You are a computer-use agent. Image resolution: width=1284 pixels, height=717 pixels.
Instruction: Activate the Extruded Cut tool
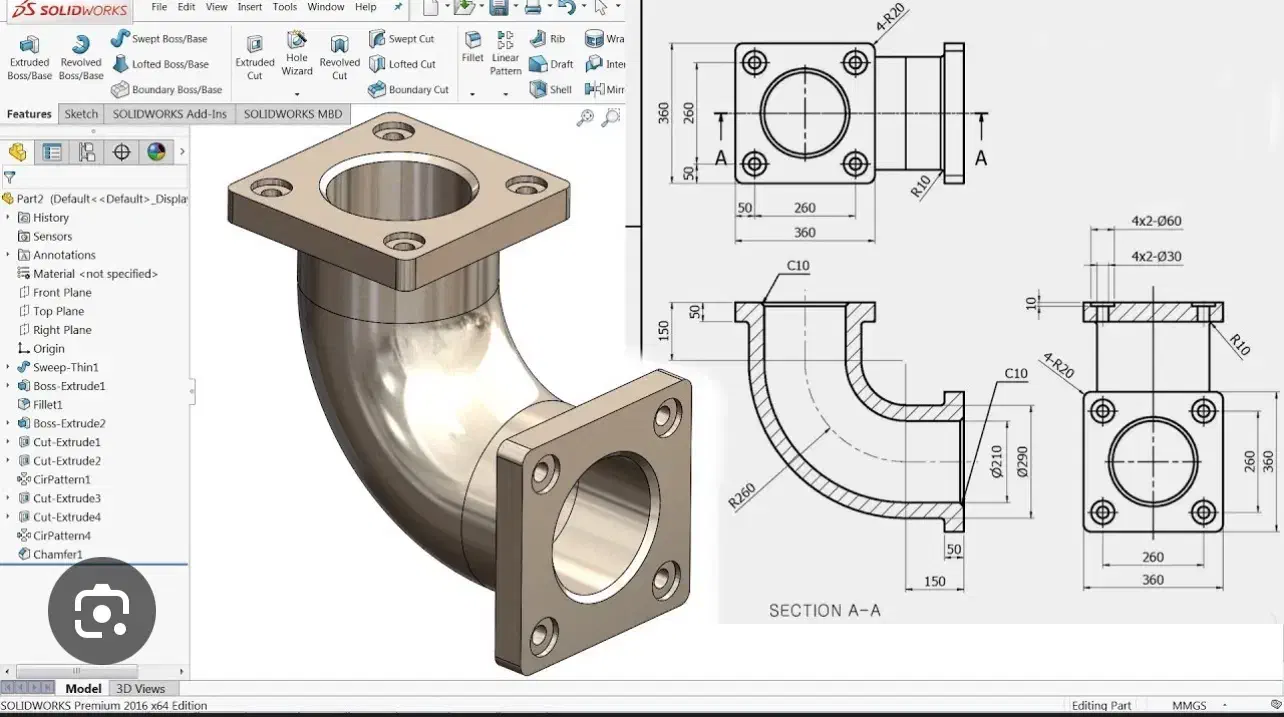[x=255, y=58]
